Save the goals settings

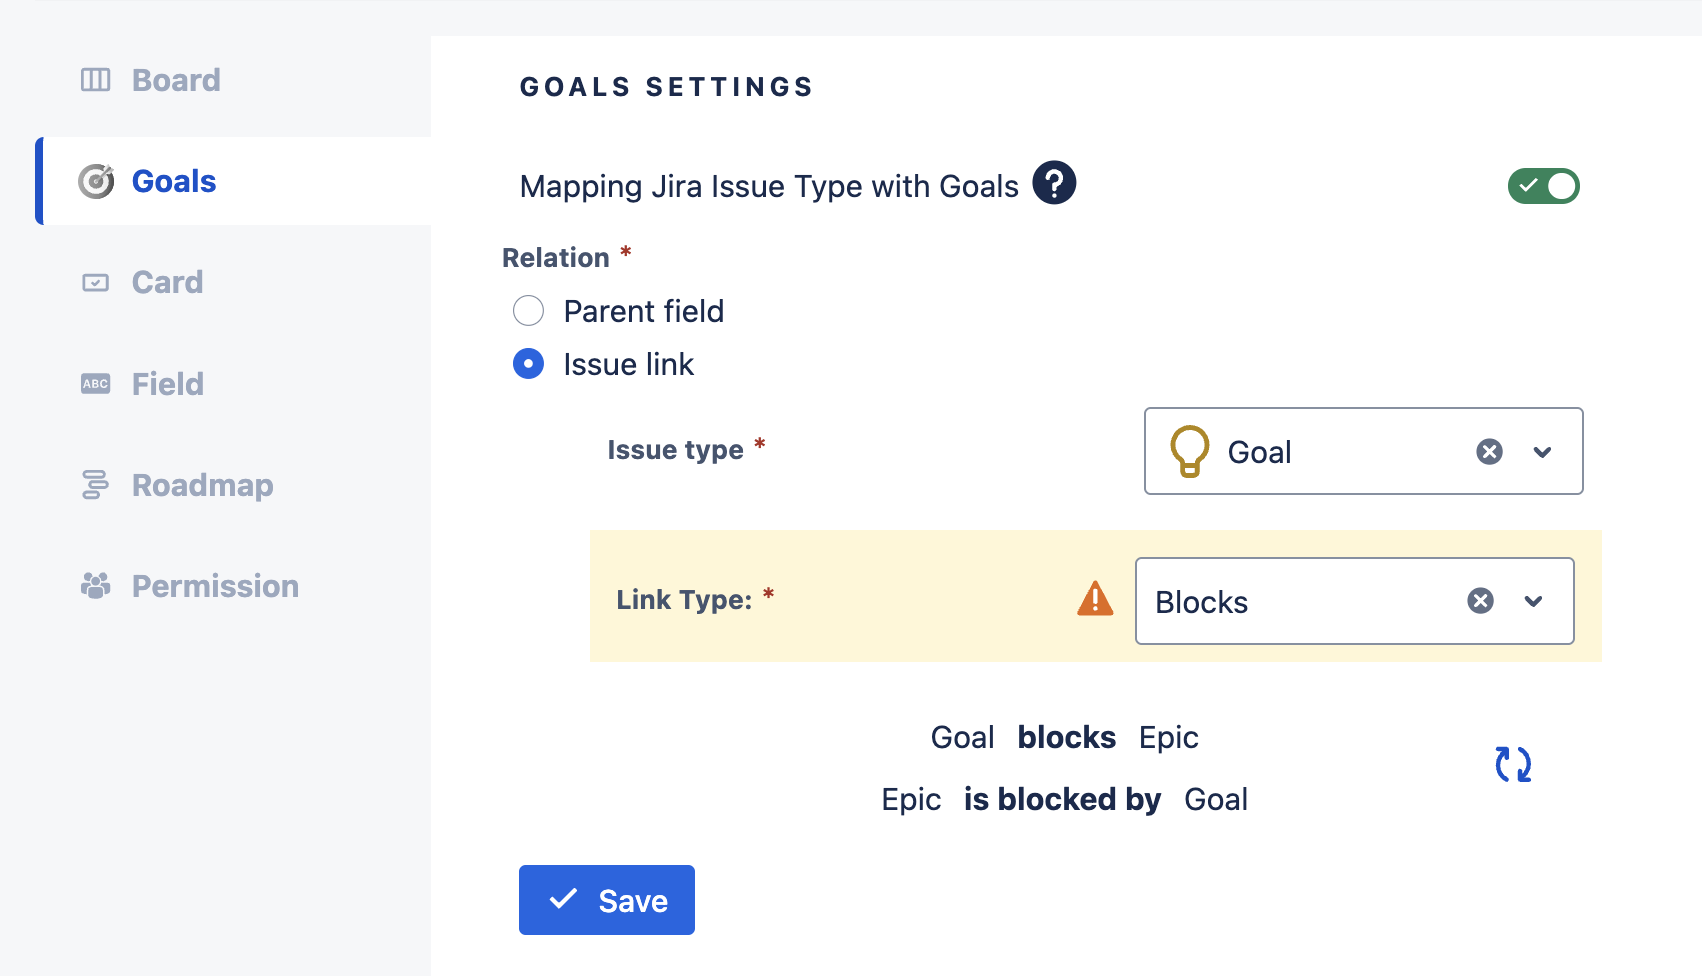(607, 900)
